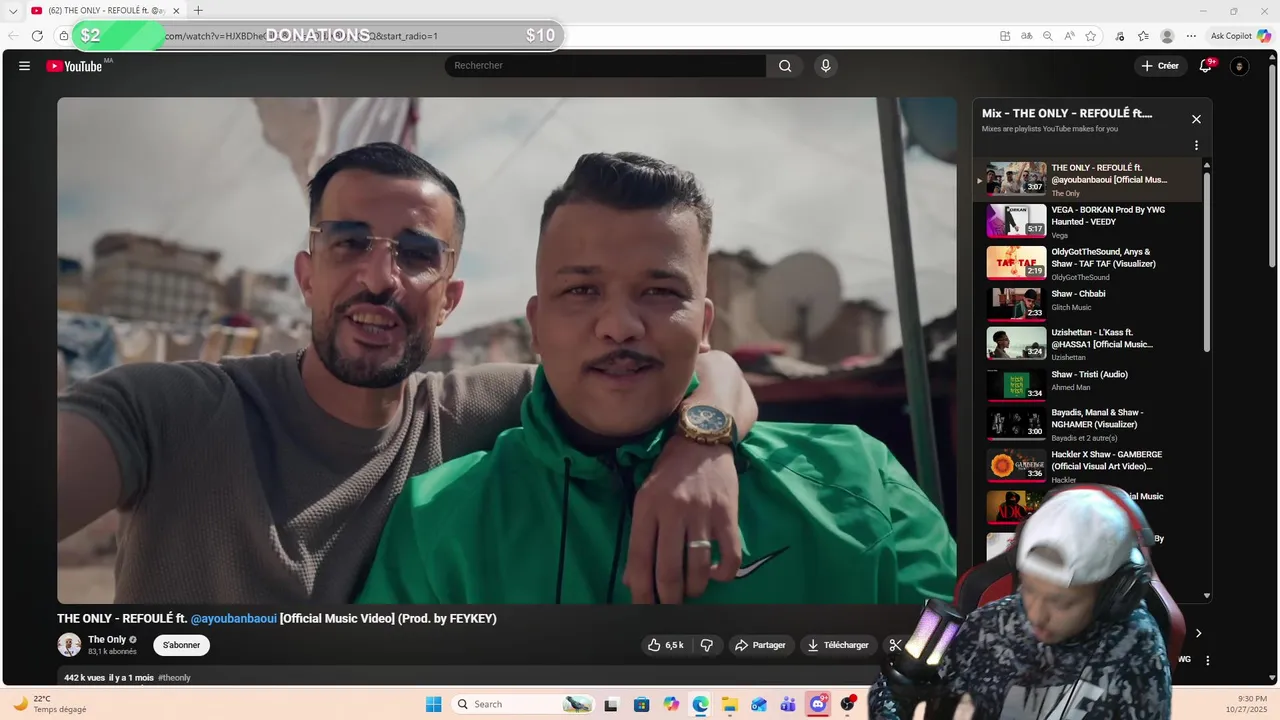
Task: Open Microsoft Teams from the taskbar
Action: 788,704
